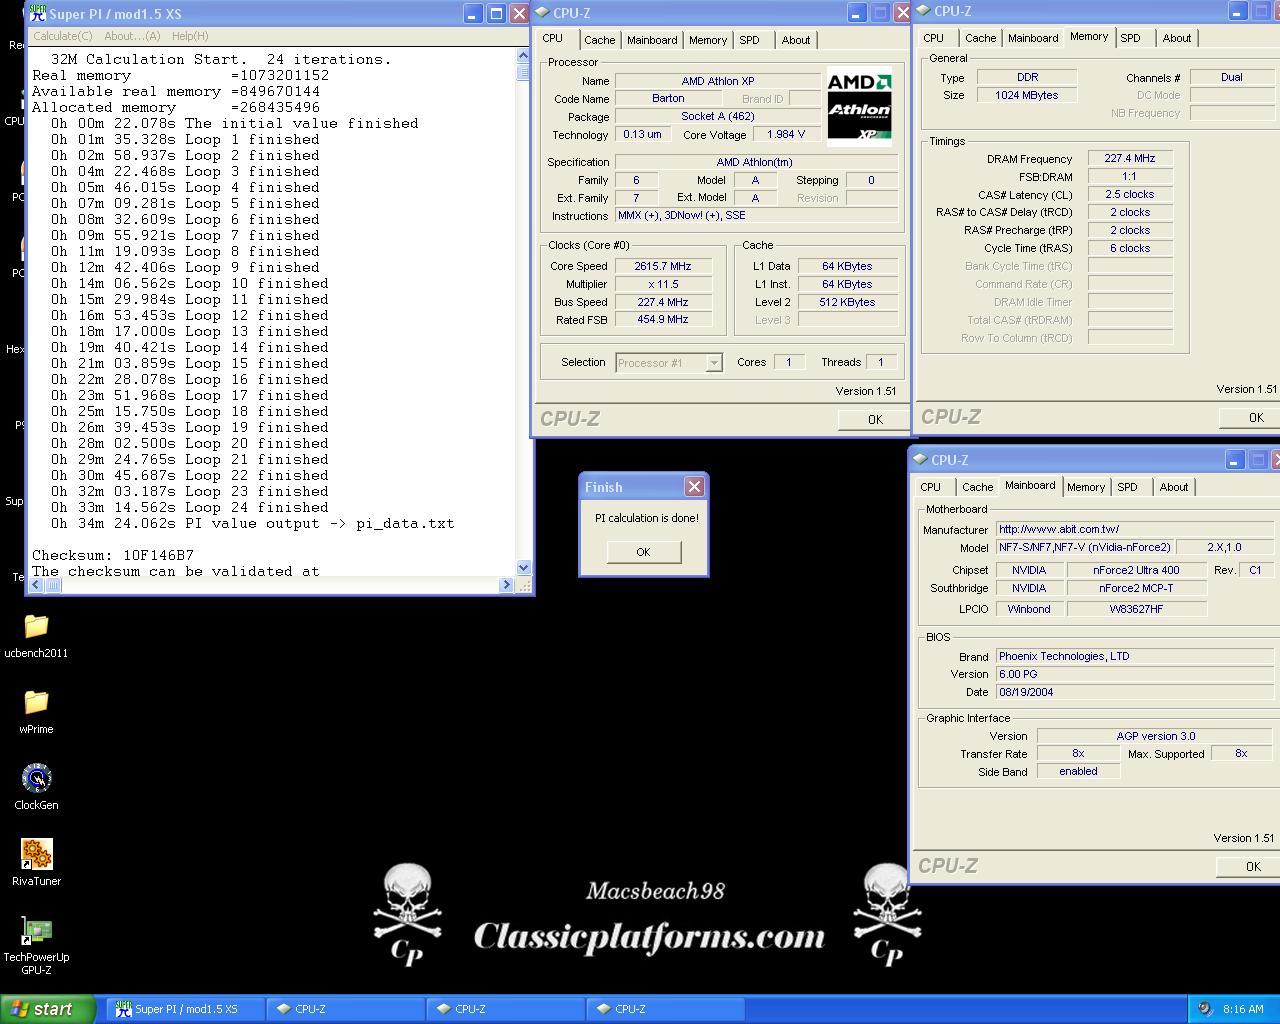Click the CAS# Latency 2.5 clocks value
The image size is (1280, 1024).
click(x=1130, y=194)
